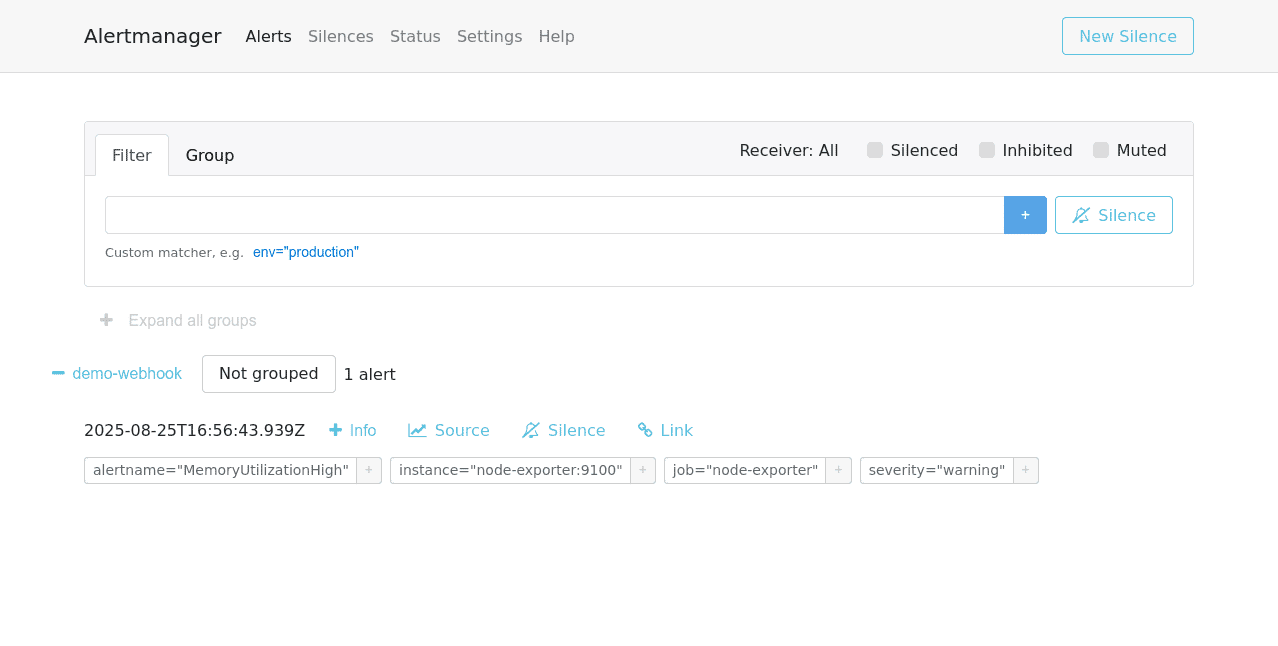Viewport: 1278px width, 646px height.
Task: Silence this alert using the Silence icon
Action: point(563,430)
